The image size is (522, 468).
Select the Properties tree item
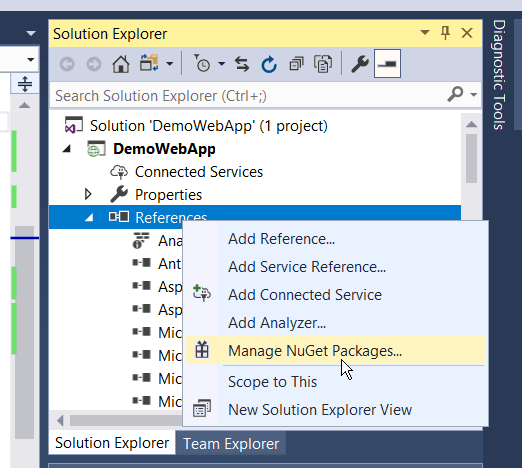tap(168, 195)
